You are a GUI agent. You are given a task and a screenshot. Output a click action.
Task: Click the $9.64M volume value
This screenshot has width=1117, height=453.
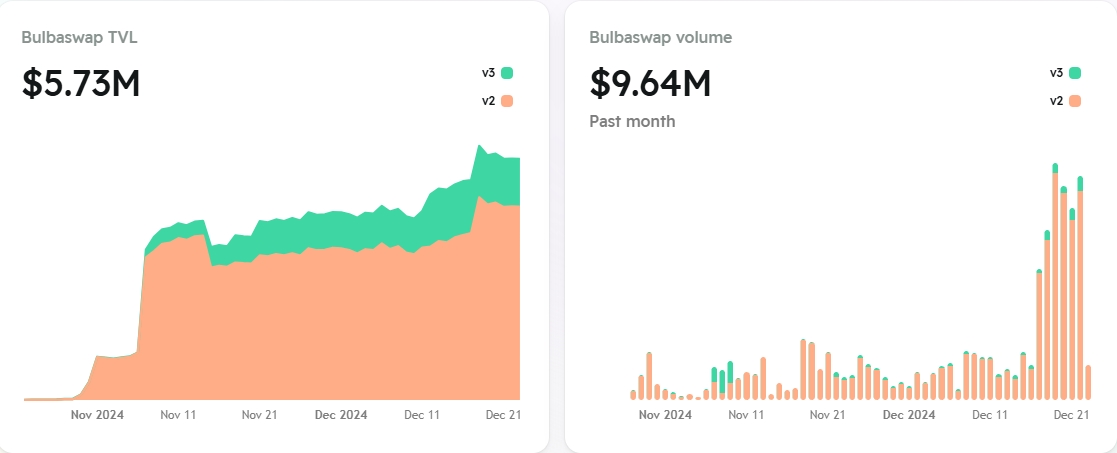[x=650, y=83]
